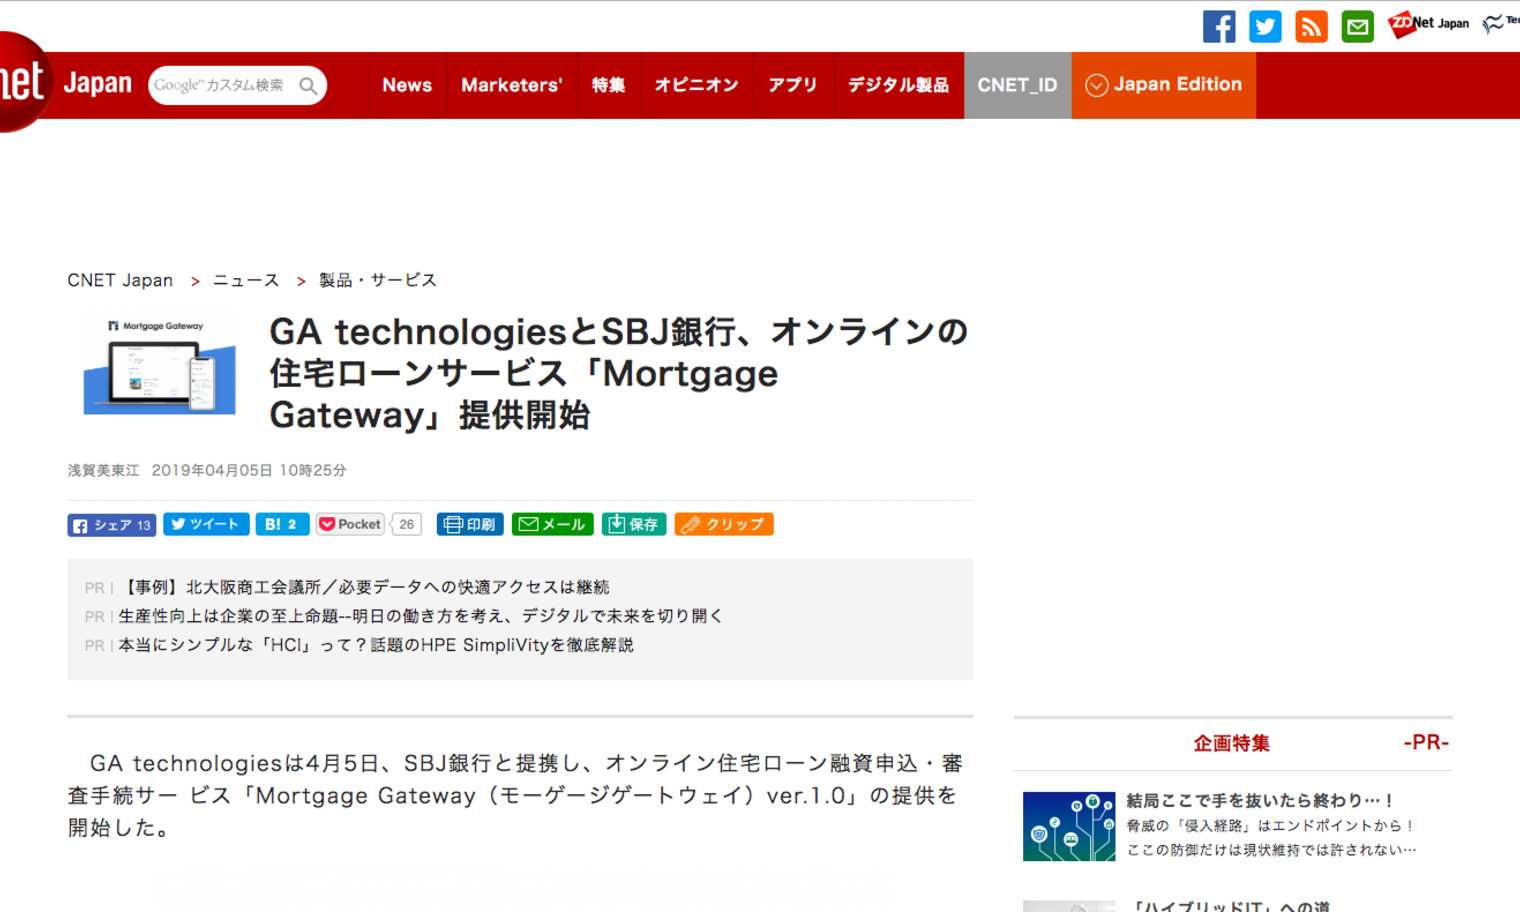Image resolution: width=1520 pixels, height=912 pixels.
Task: Select the デジタル製品 menu item
Action: click(x=898, y=85)
